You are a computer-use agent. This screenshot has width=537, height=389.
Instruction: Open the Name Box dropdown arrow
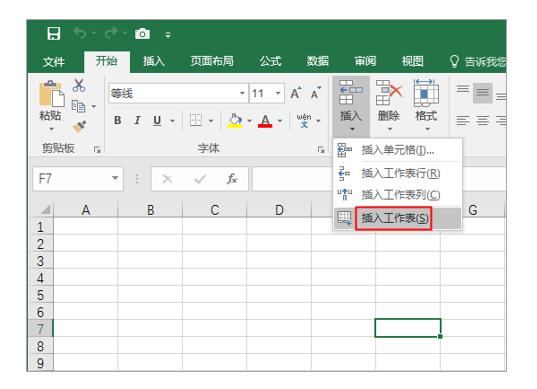[x=115, y=178]
